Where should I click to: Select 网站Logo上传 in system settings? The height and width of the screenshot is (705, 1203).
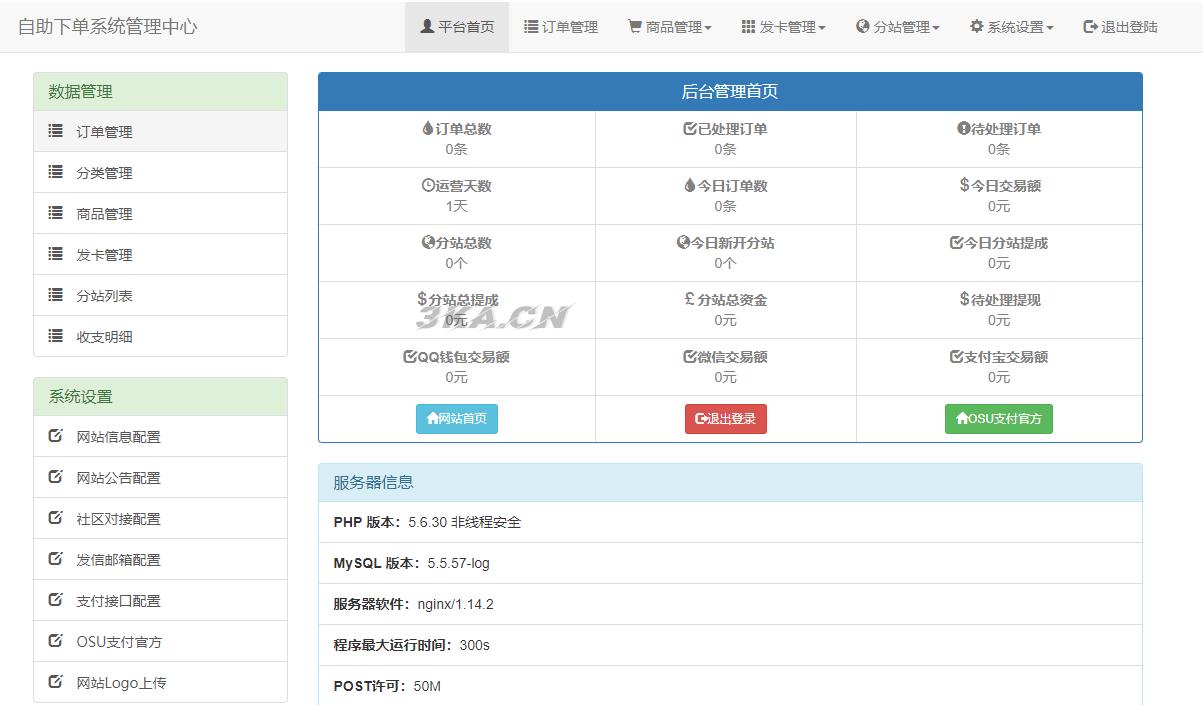(121, 683)
